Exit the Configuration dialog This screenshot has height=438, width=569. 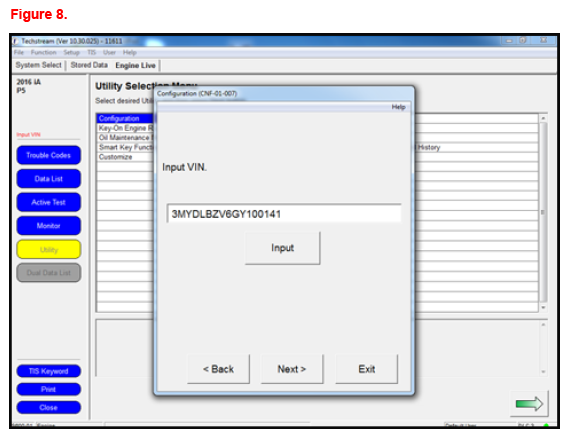(x=367, y=369)
